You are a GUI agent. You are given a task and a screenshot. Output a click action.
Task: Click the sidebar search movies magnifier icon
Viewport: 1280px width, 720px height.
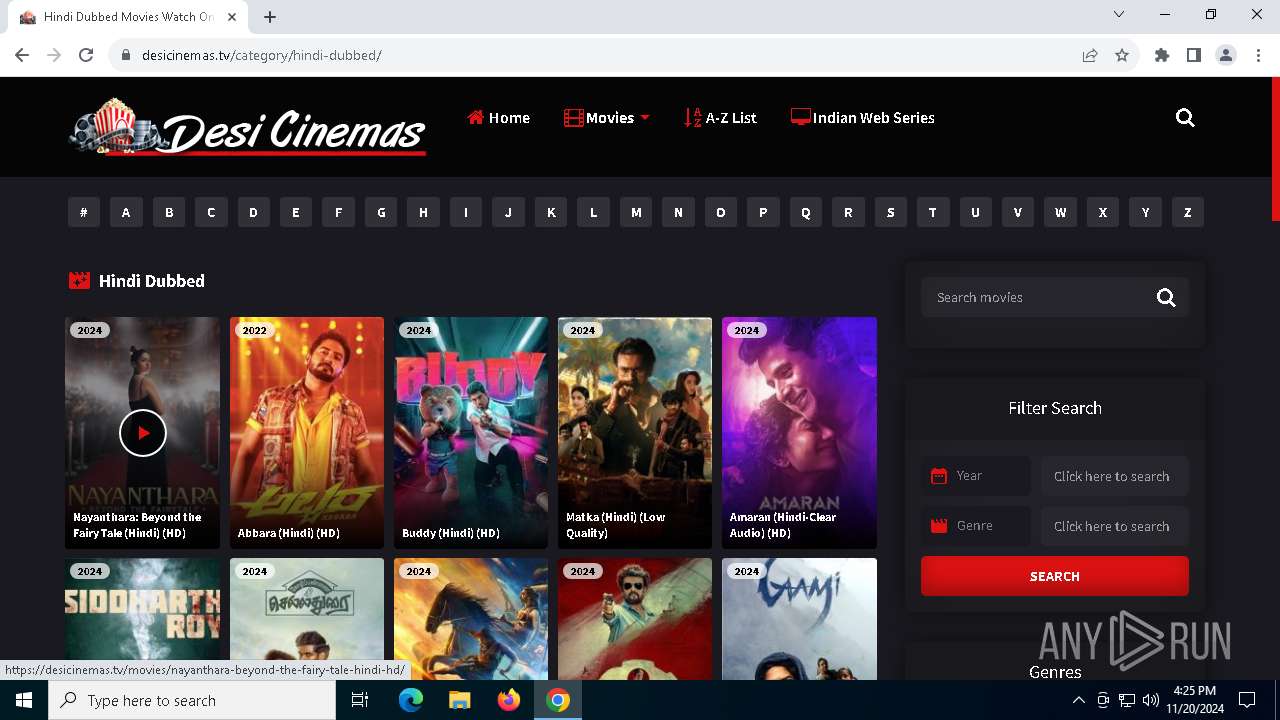[x=1166, y=297]
